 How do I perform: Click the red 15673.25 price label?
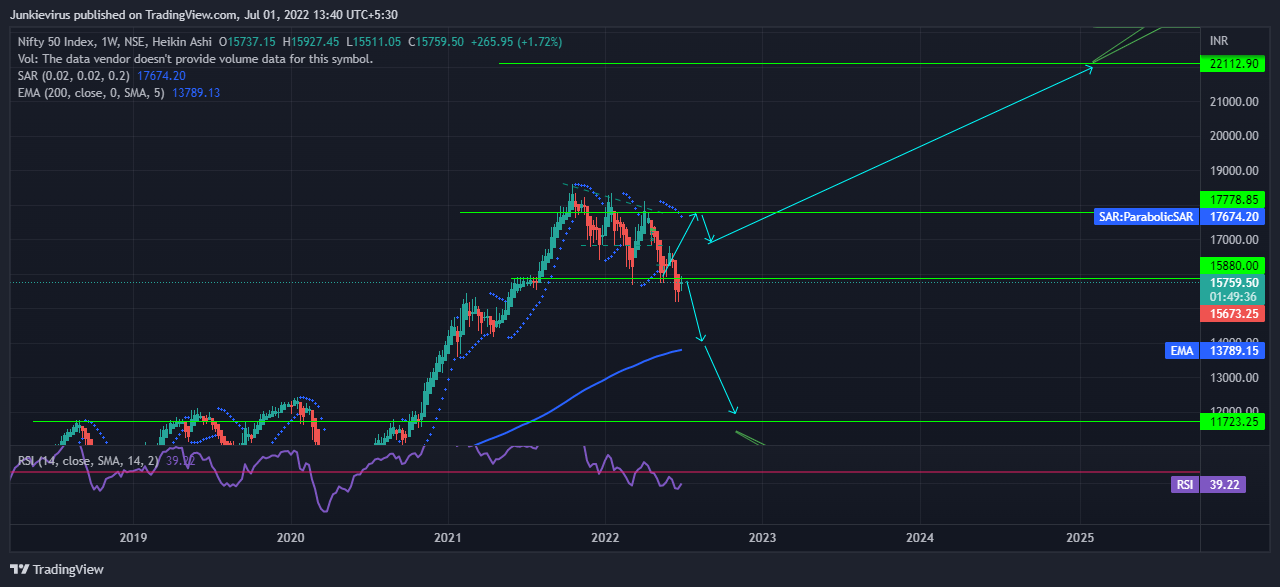pyautogui.click(x=1231, y=314)
